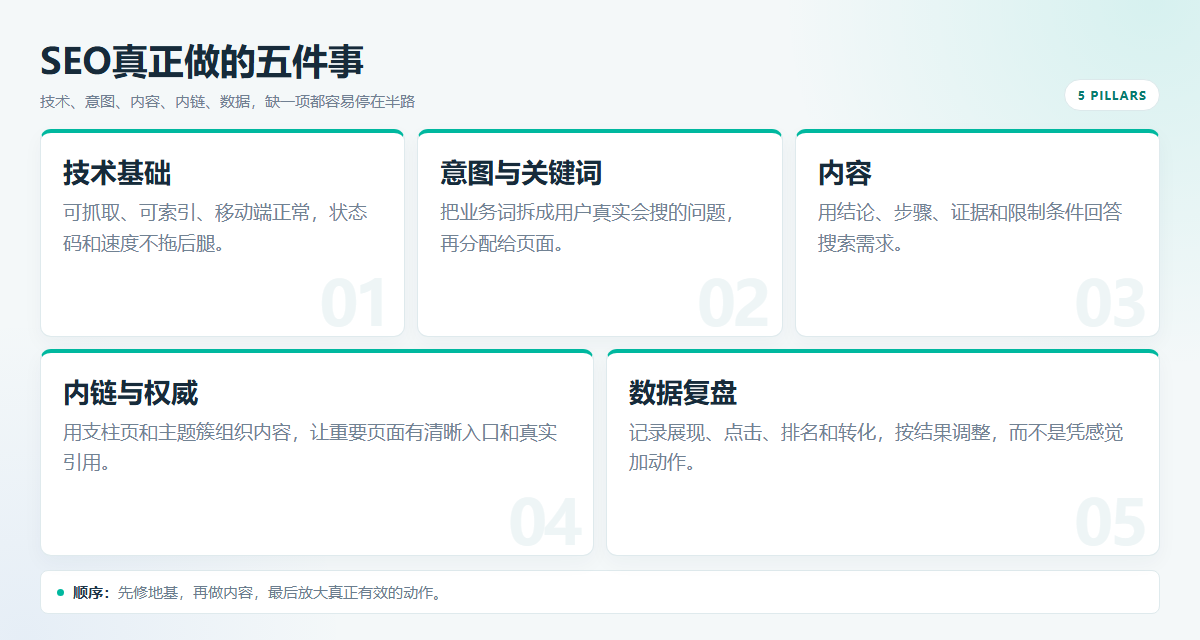Select the 数据复盘 card heading
The image size is (1200, 640).
683,393
